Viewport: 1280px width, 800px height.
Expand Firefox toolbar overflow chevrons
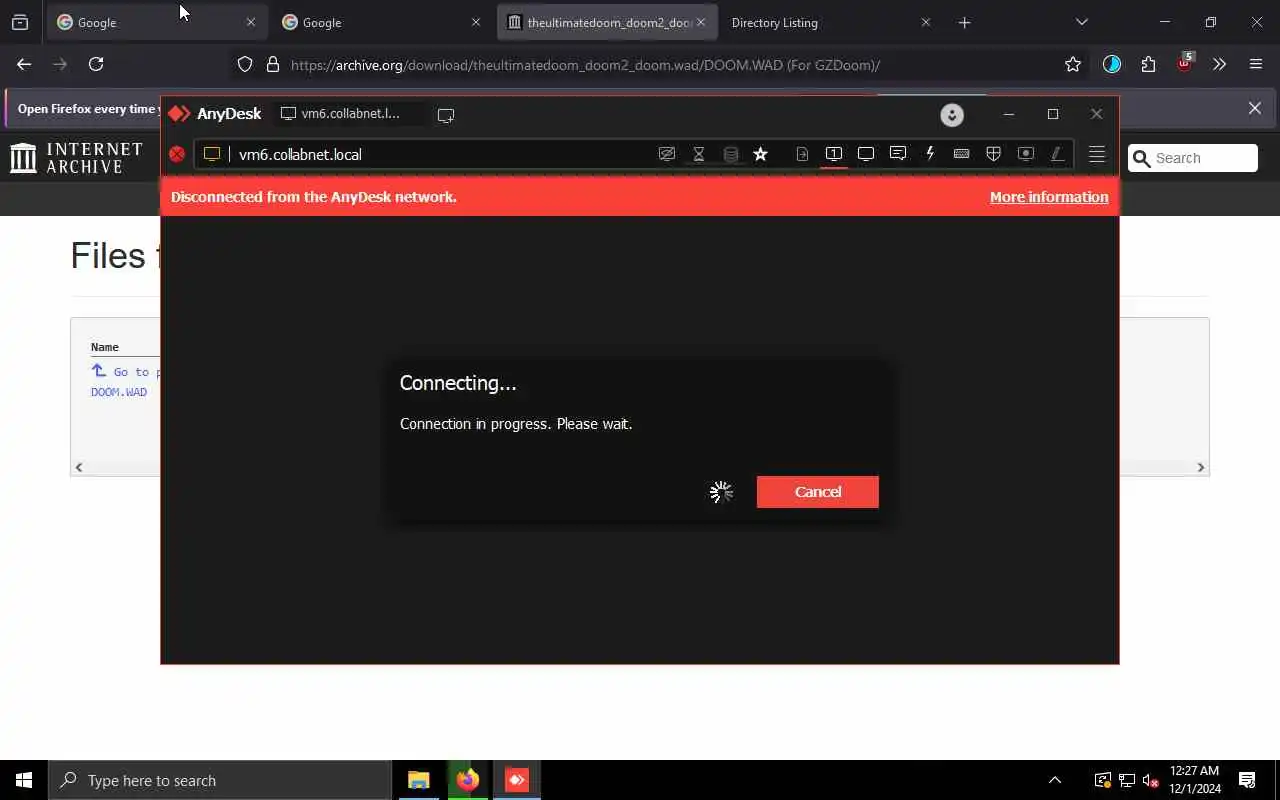[x=1219, y=64]
